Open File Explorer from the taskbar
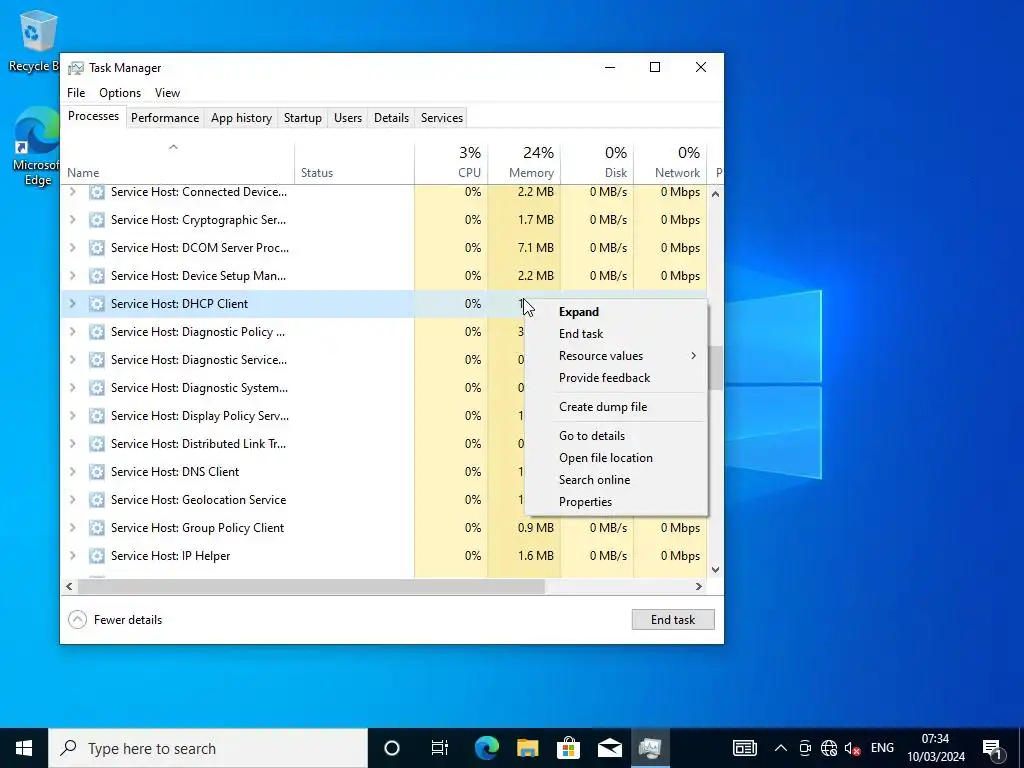 pos(528,748)
